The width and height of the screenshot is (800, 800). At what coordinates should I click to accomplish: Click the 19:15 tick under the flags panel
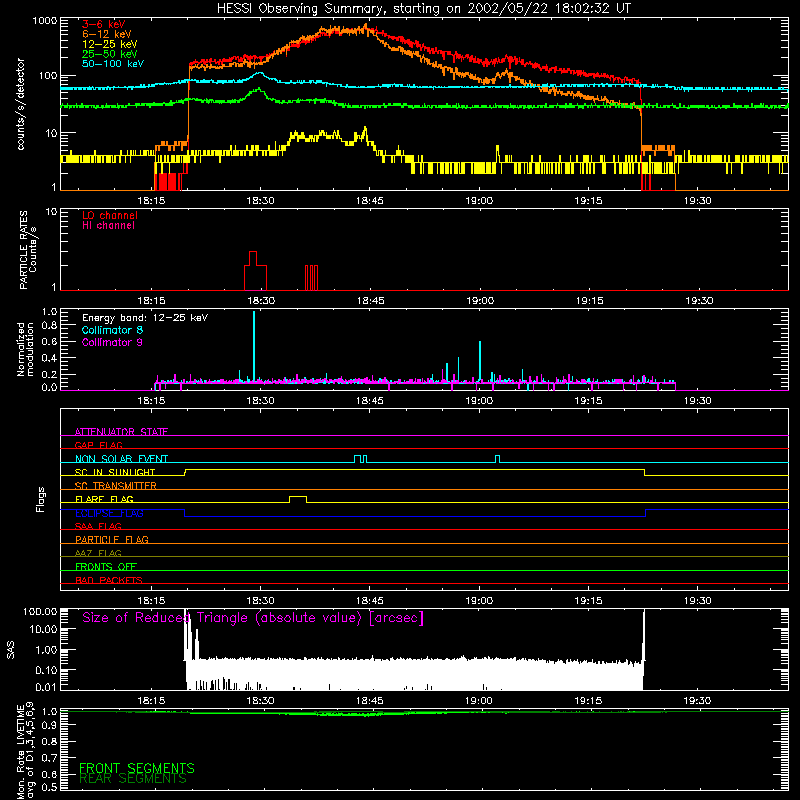pyautogui.click(x=588, y=601)
